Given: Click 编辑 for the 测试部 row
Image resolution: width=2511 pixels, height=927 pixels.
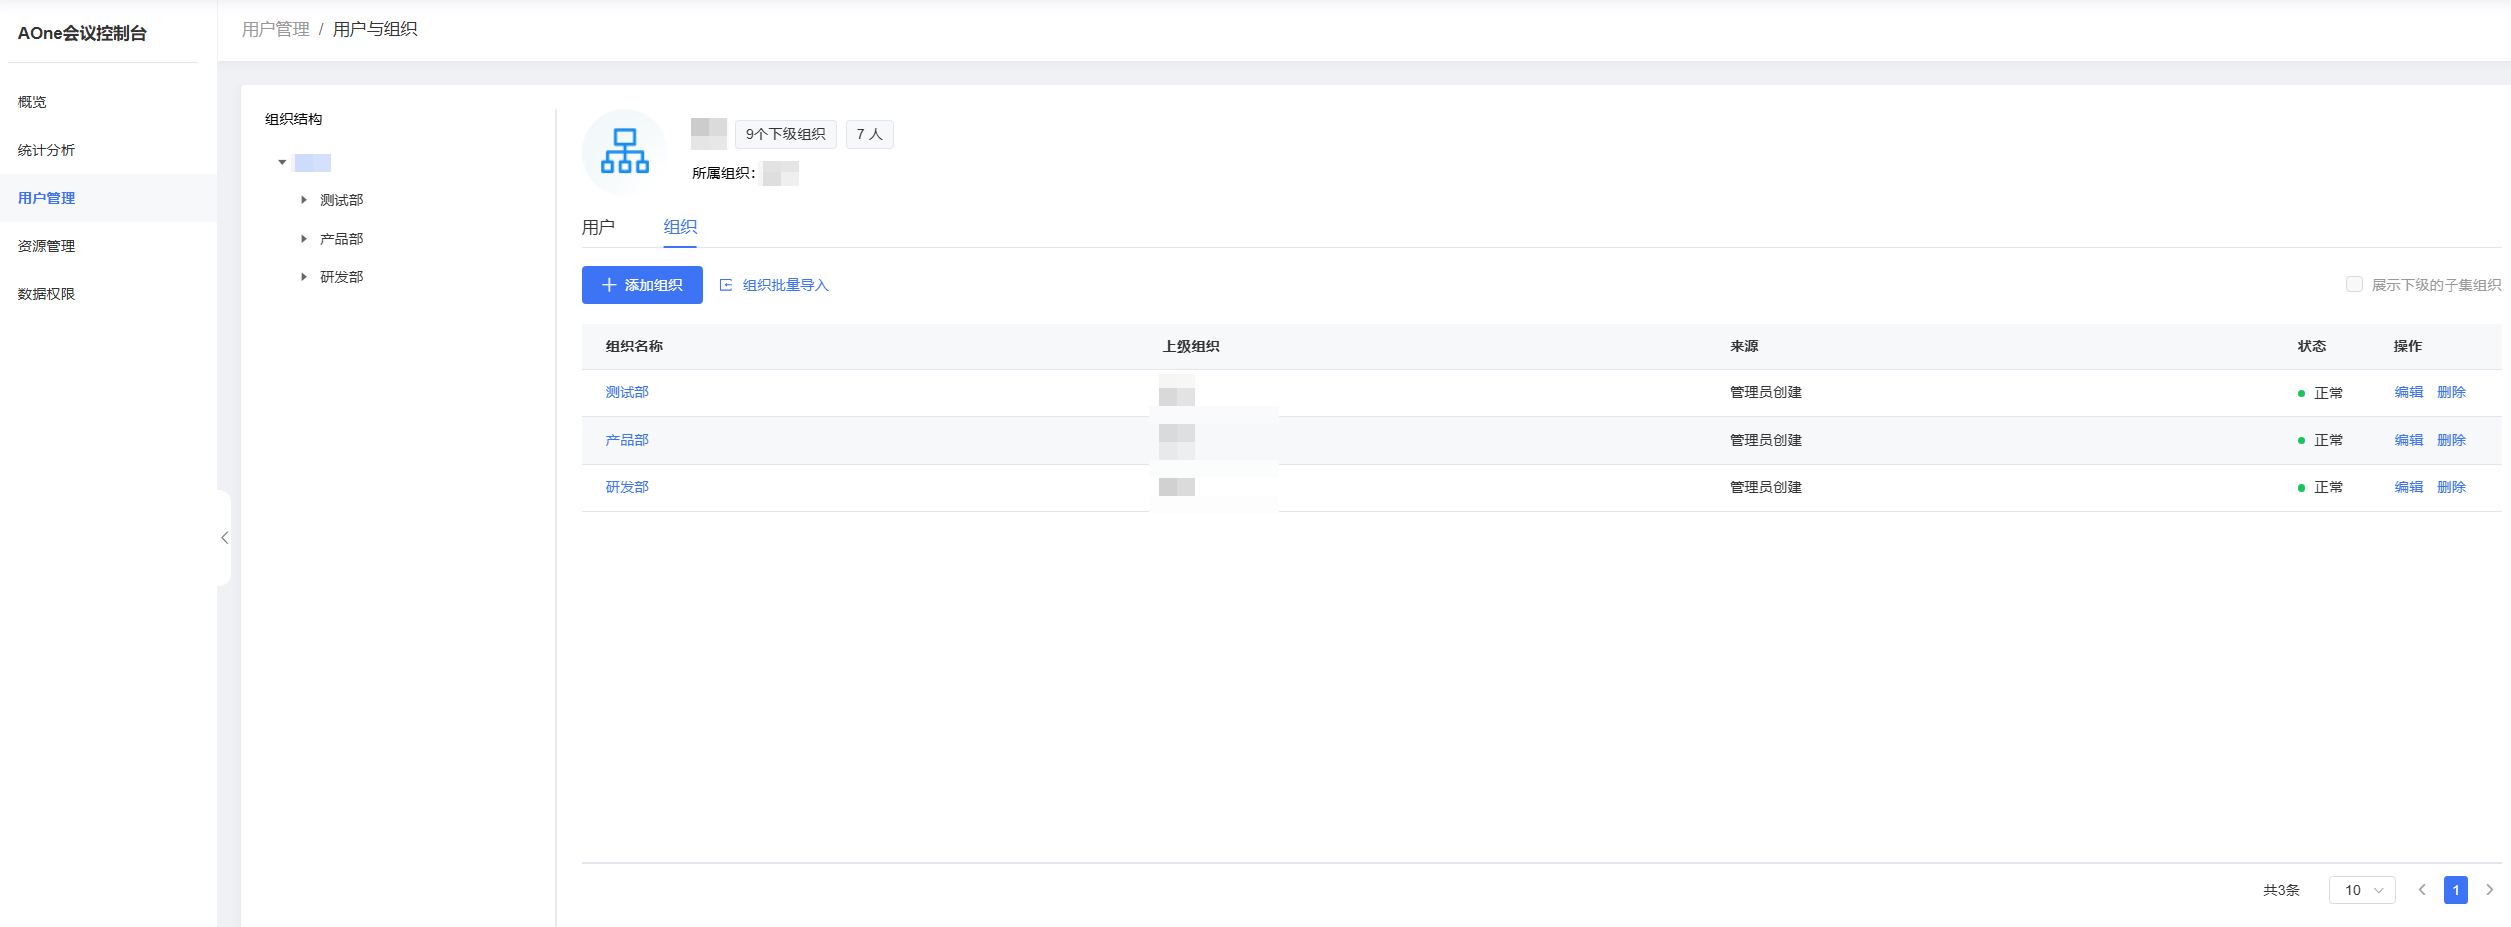Looking at the screenshot, I should tap(2408, 392).
